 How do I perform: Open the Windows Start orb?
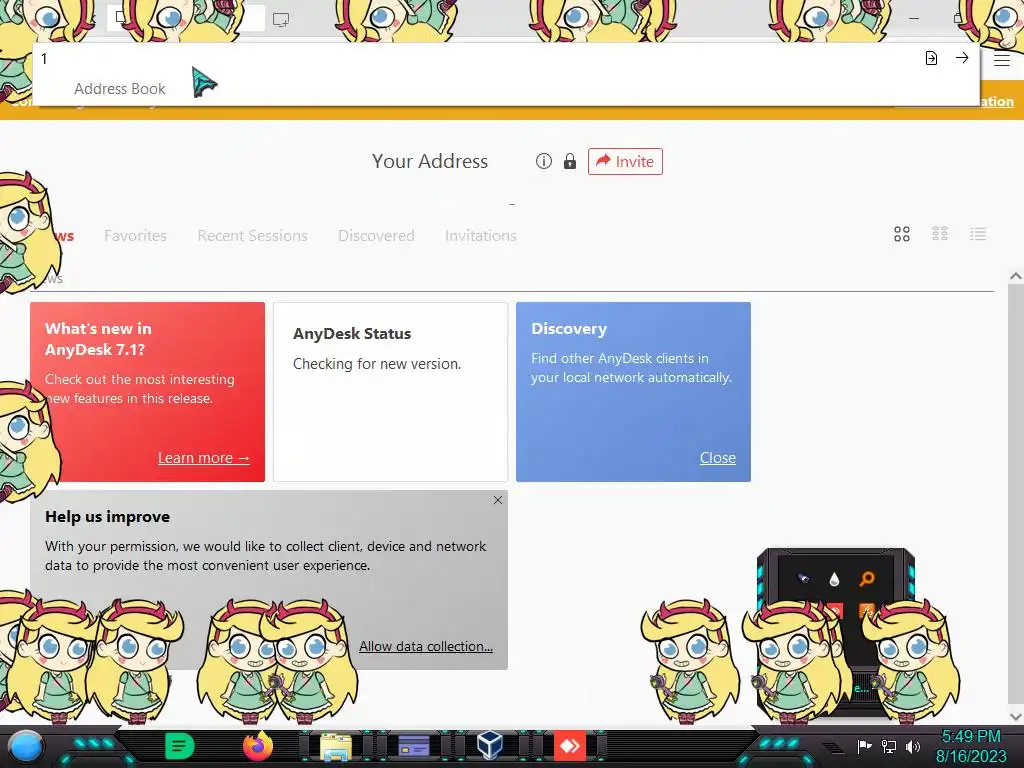[26, 747]
